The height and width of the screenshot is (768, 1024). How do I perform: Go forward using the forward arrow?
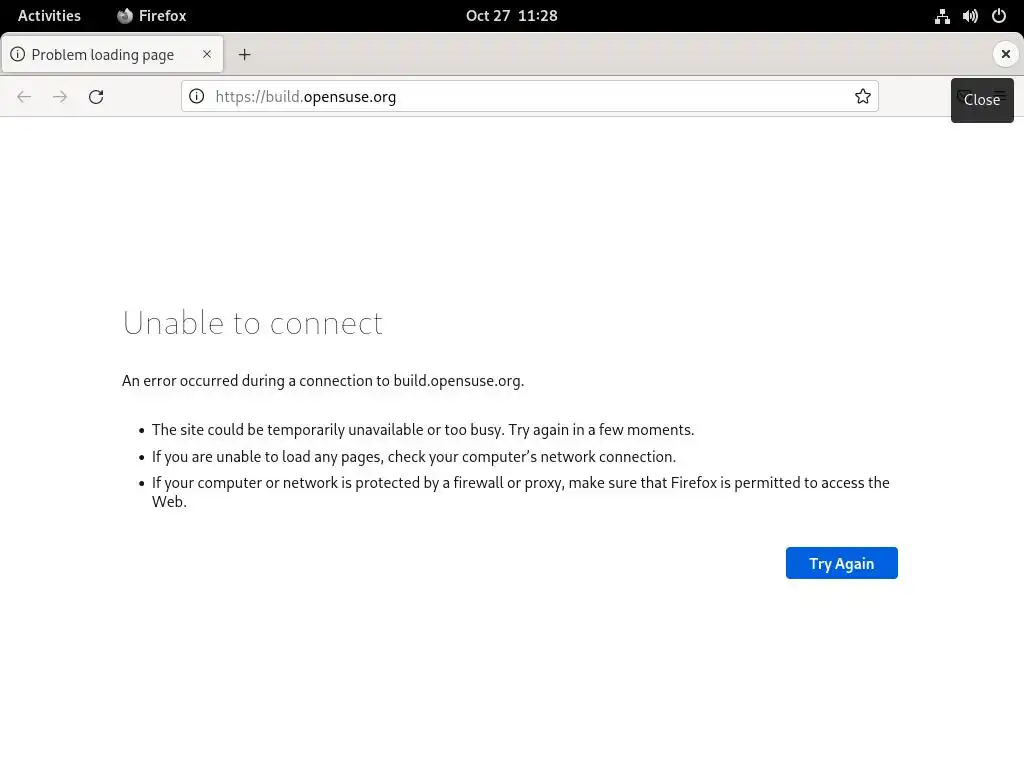point(60,97)
